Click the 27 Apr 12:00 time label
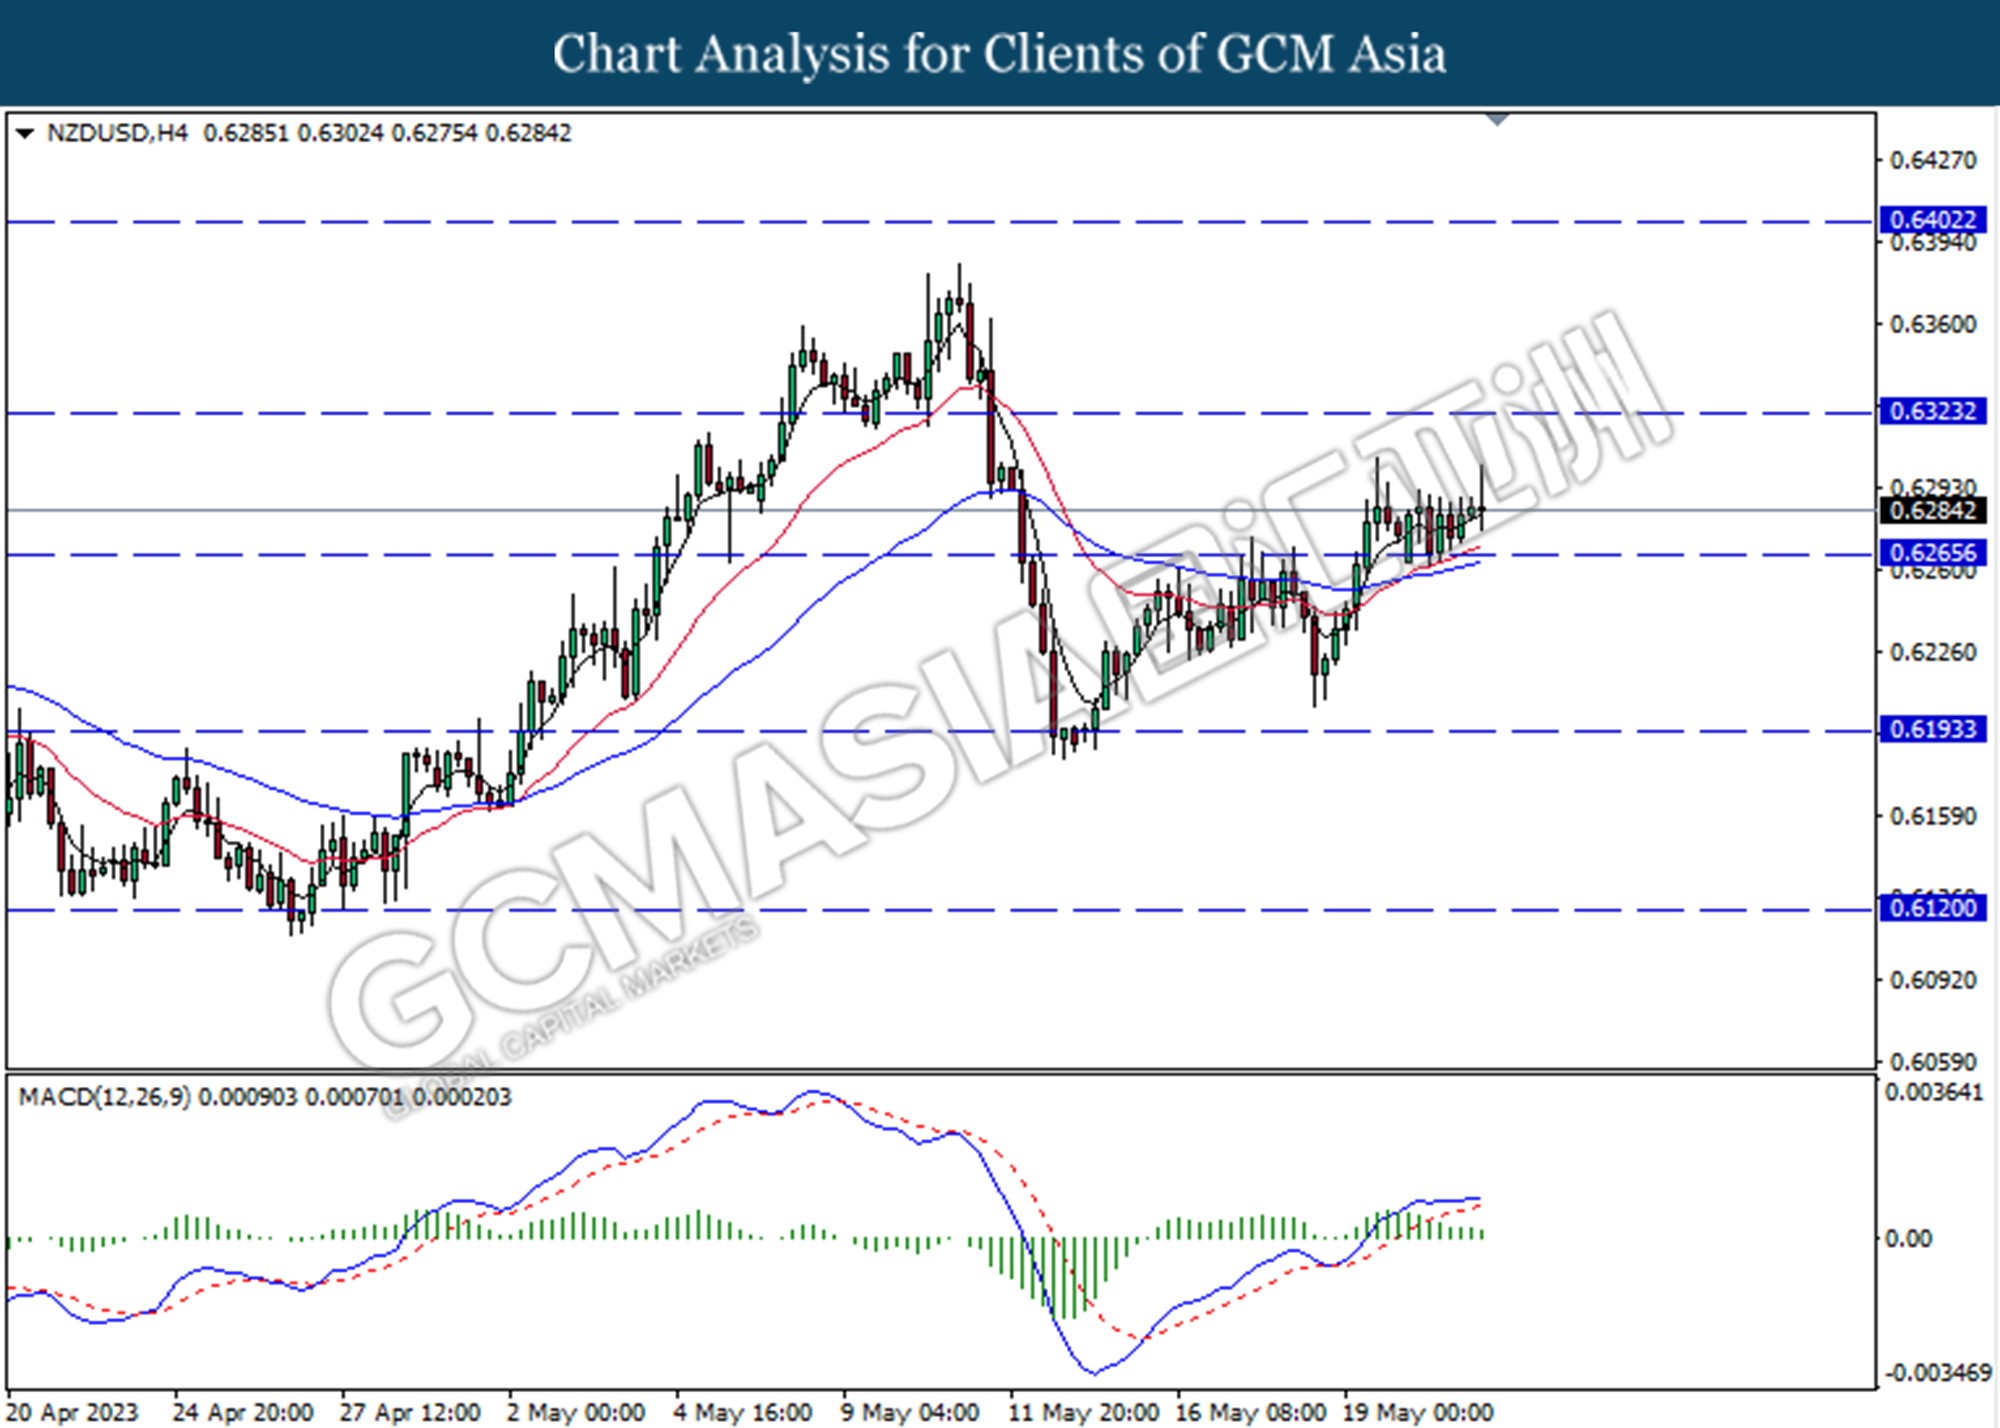Viewport: 2000px width, 1428px height. point(410,1412)
